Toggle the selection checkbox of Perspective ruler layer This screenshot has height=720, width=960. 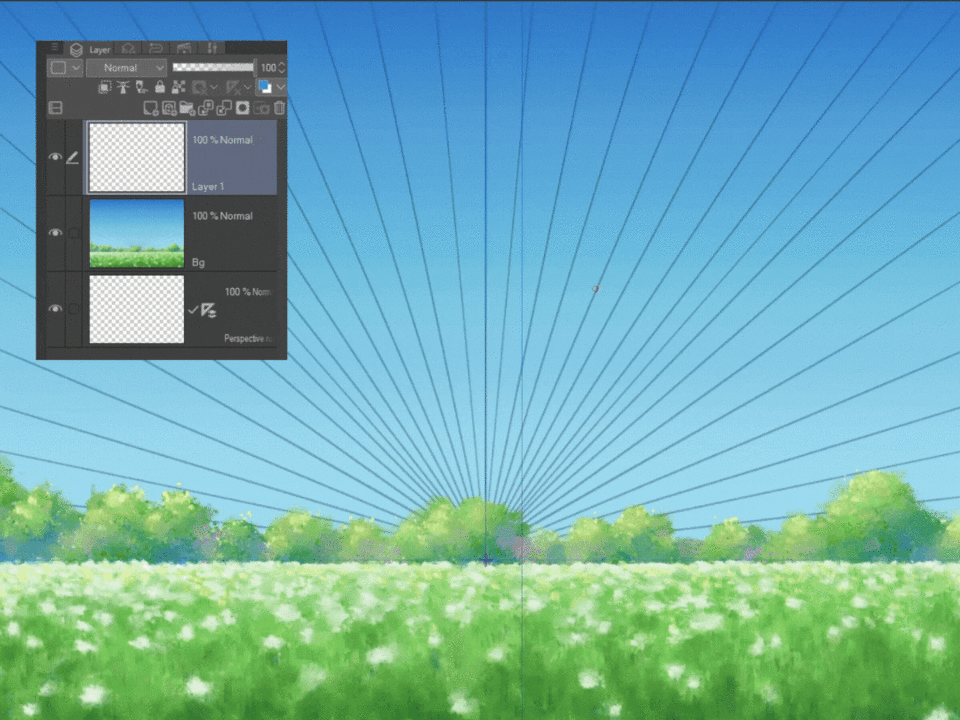coord(73,309)
